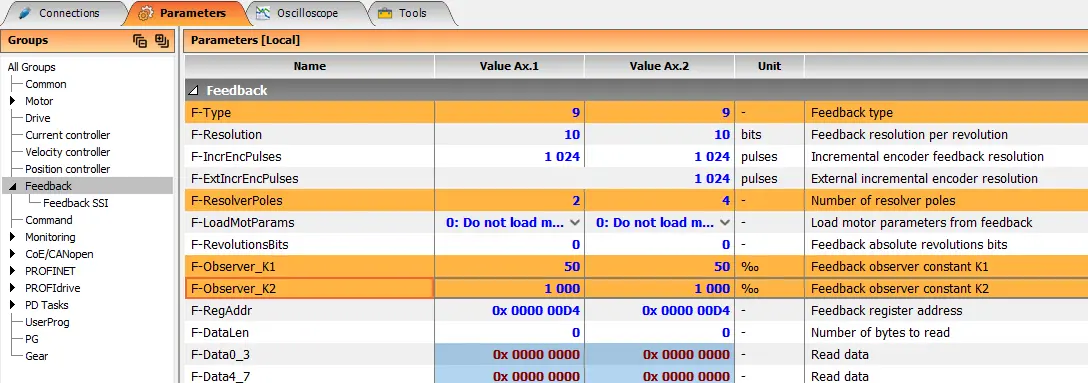Viewport: 1088px width, 383px height.
Task: Click F-Data0_3 value for Ax.1
Action: point(509,355)
